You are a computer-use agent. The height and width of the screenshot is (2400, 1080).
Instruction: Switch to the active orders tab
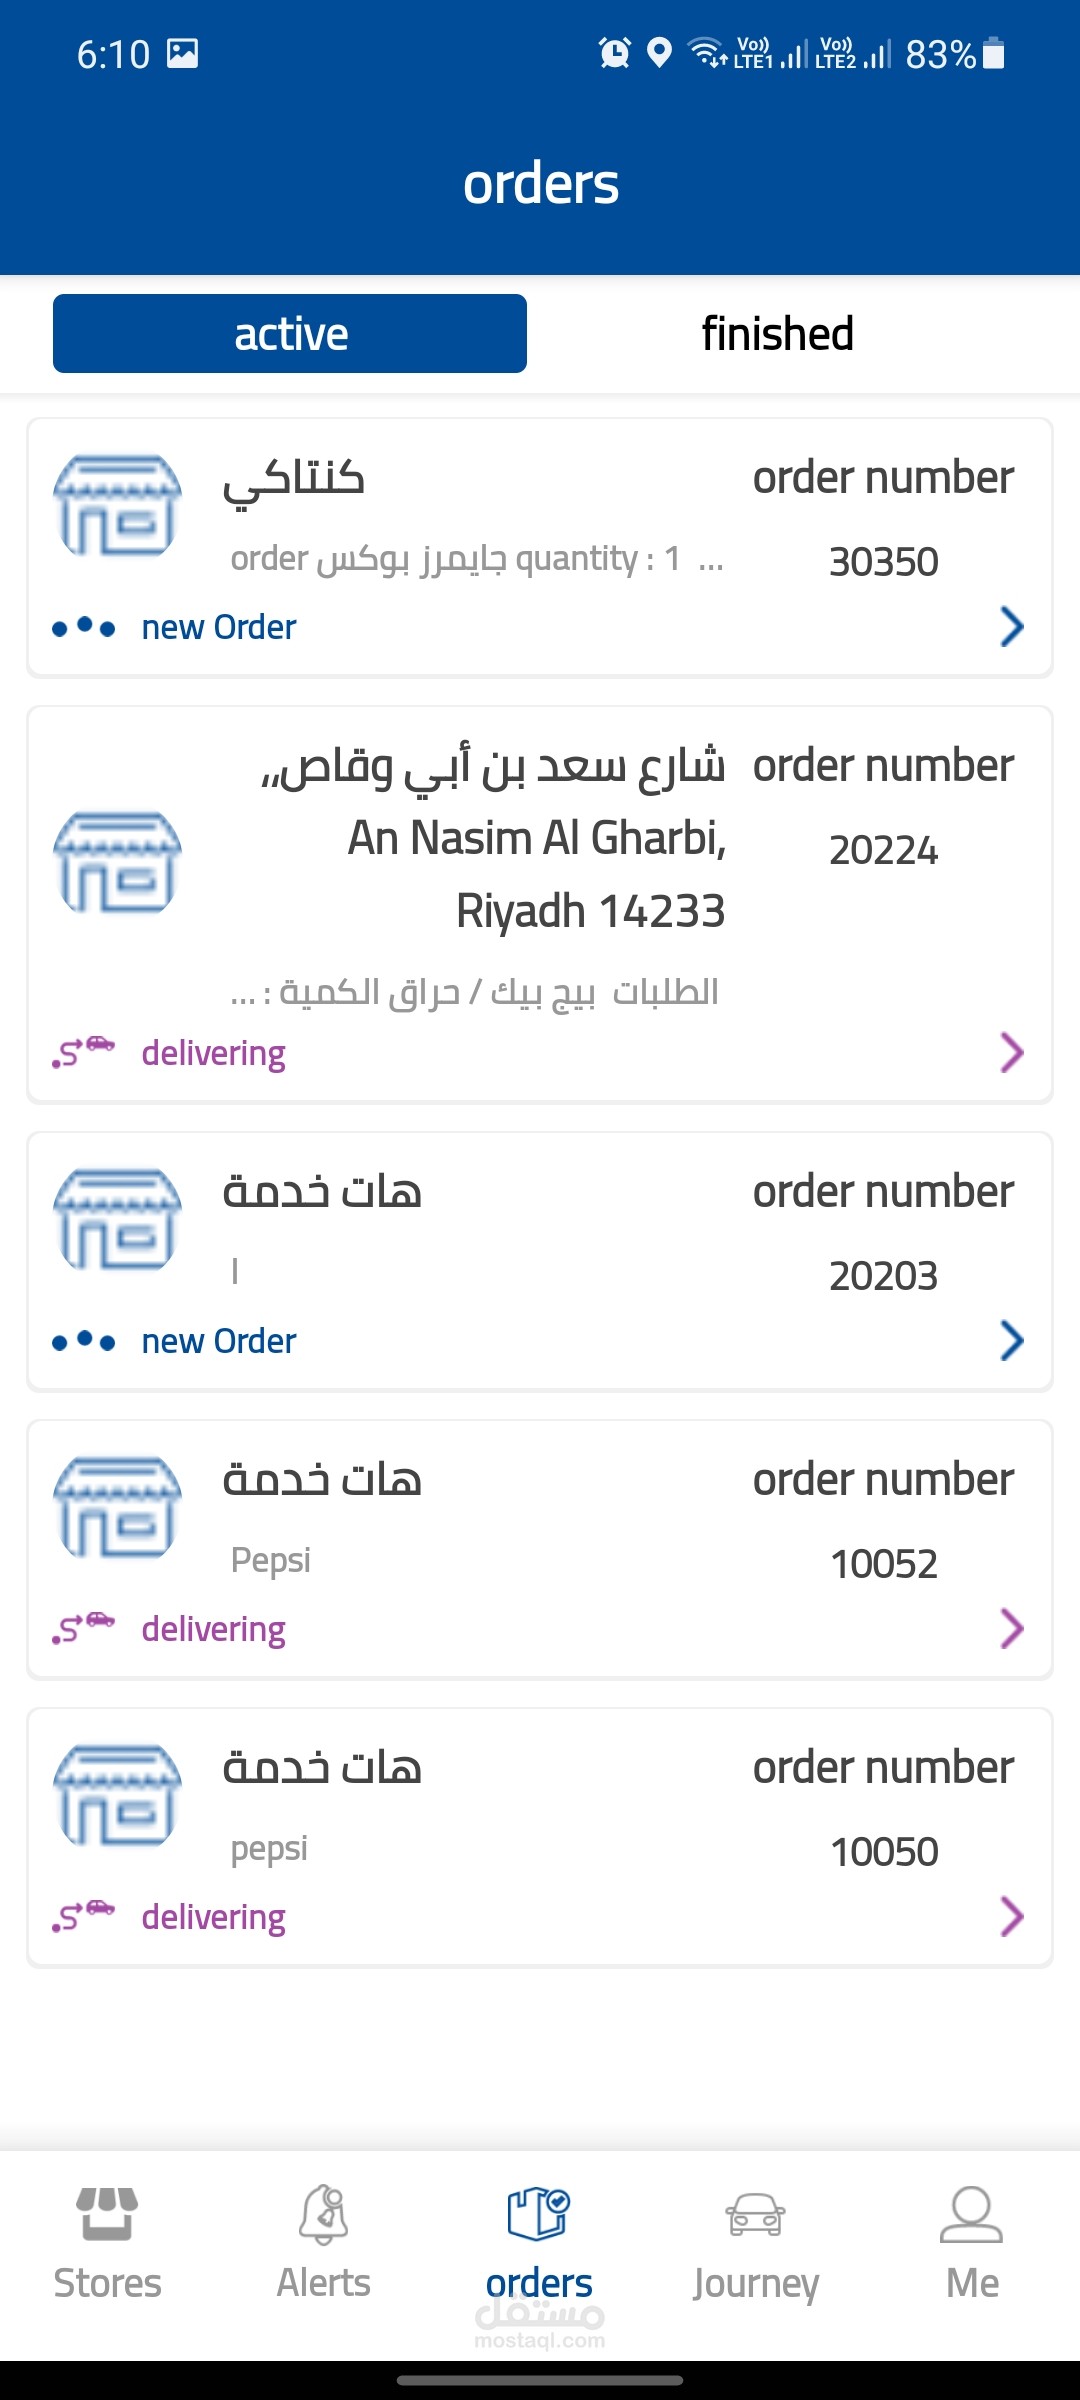click(x=290, y=334)
